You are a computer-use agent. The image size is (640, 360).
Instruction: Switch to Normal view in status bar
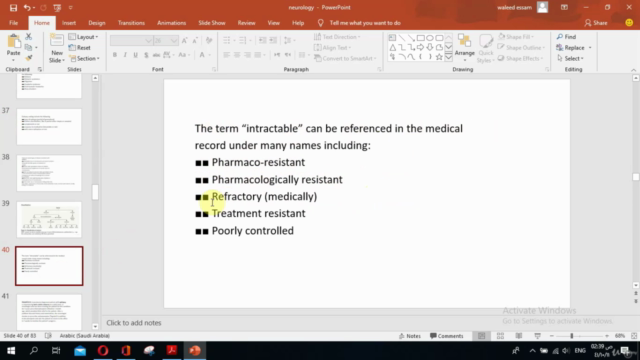(482, 336)
